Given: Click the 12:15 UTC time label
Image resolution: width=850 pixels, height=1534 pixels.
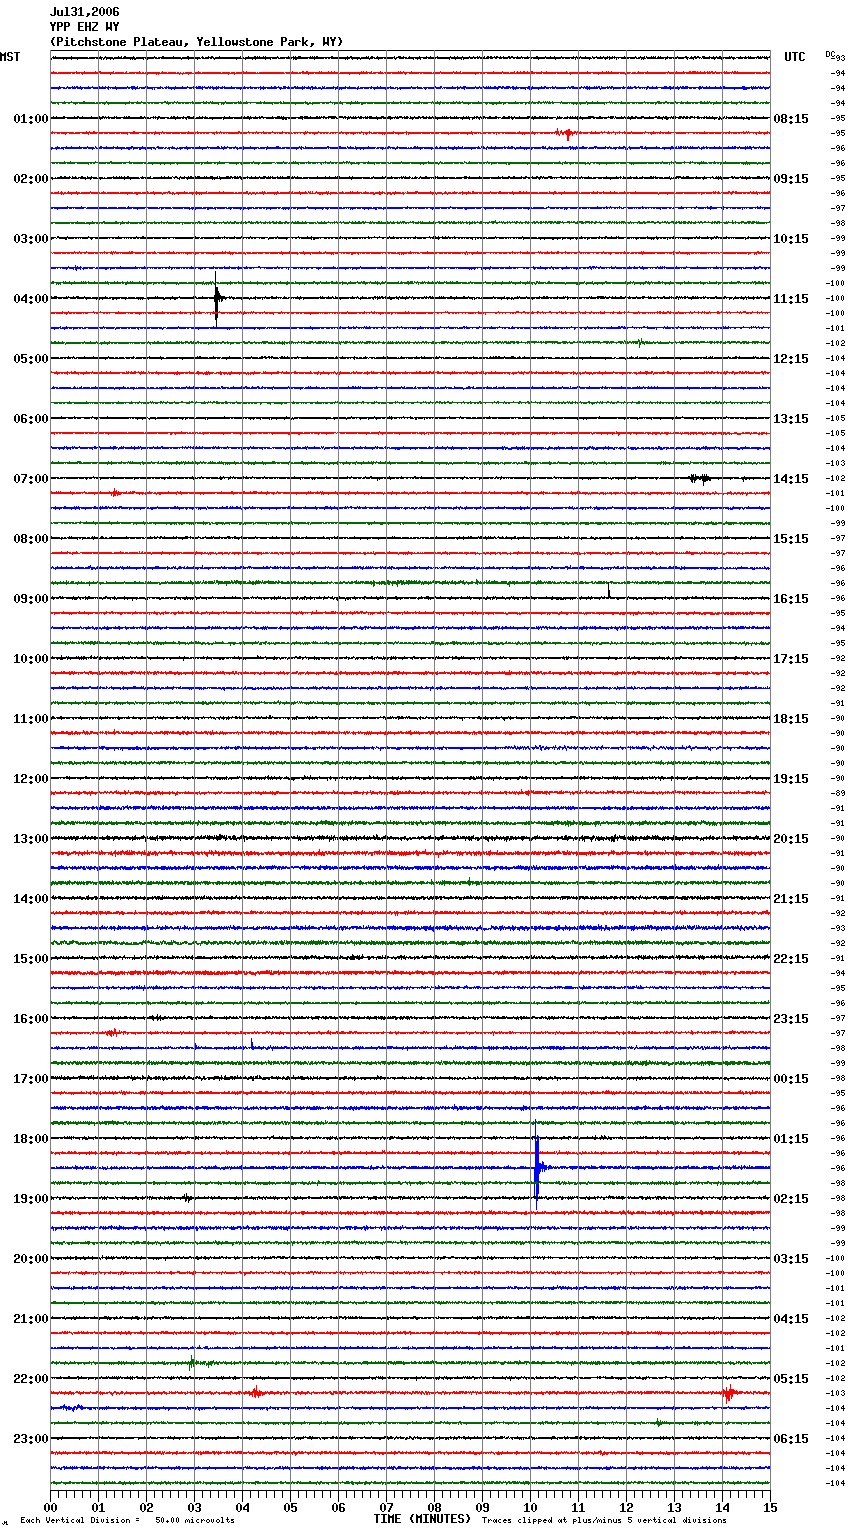Looking at the screenshot, I should pos(791,359).
